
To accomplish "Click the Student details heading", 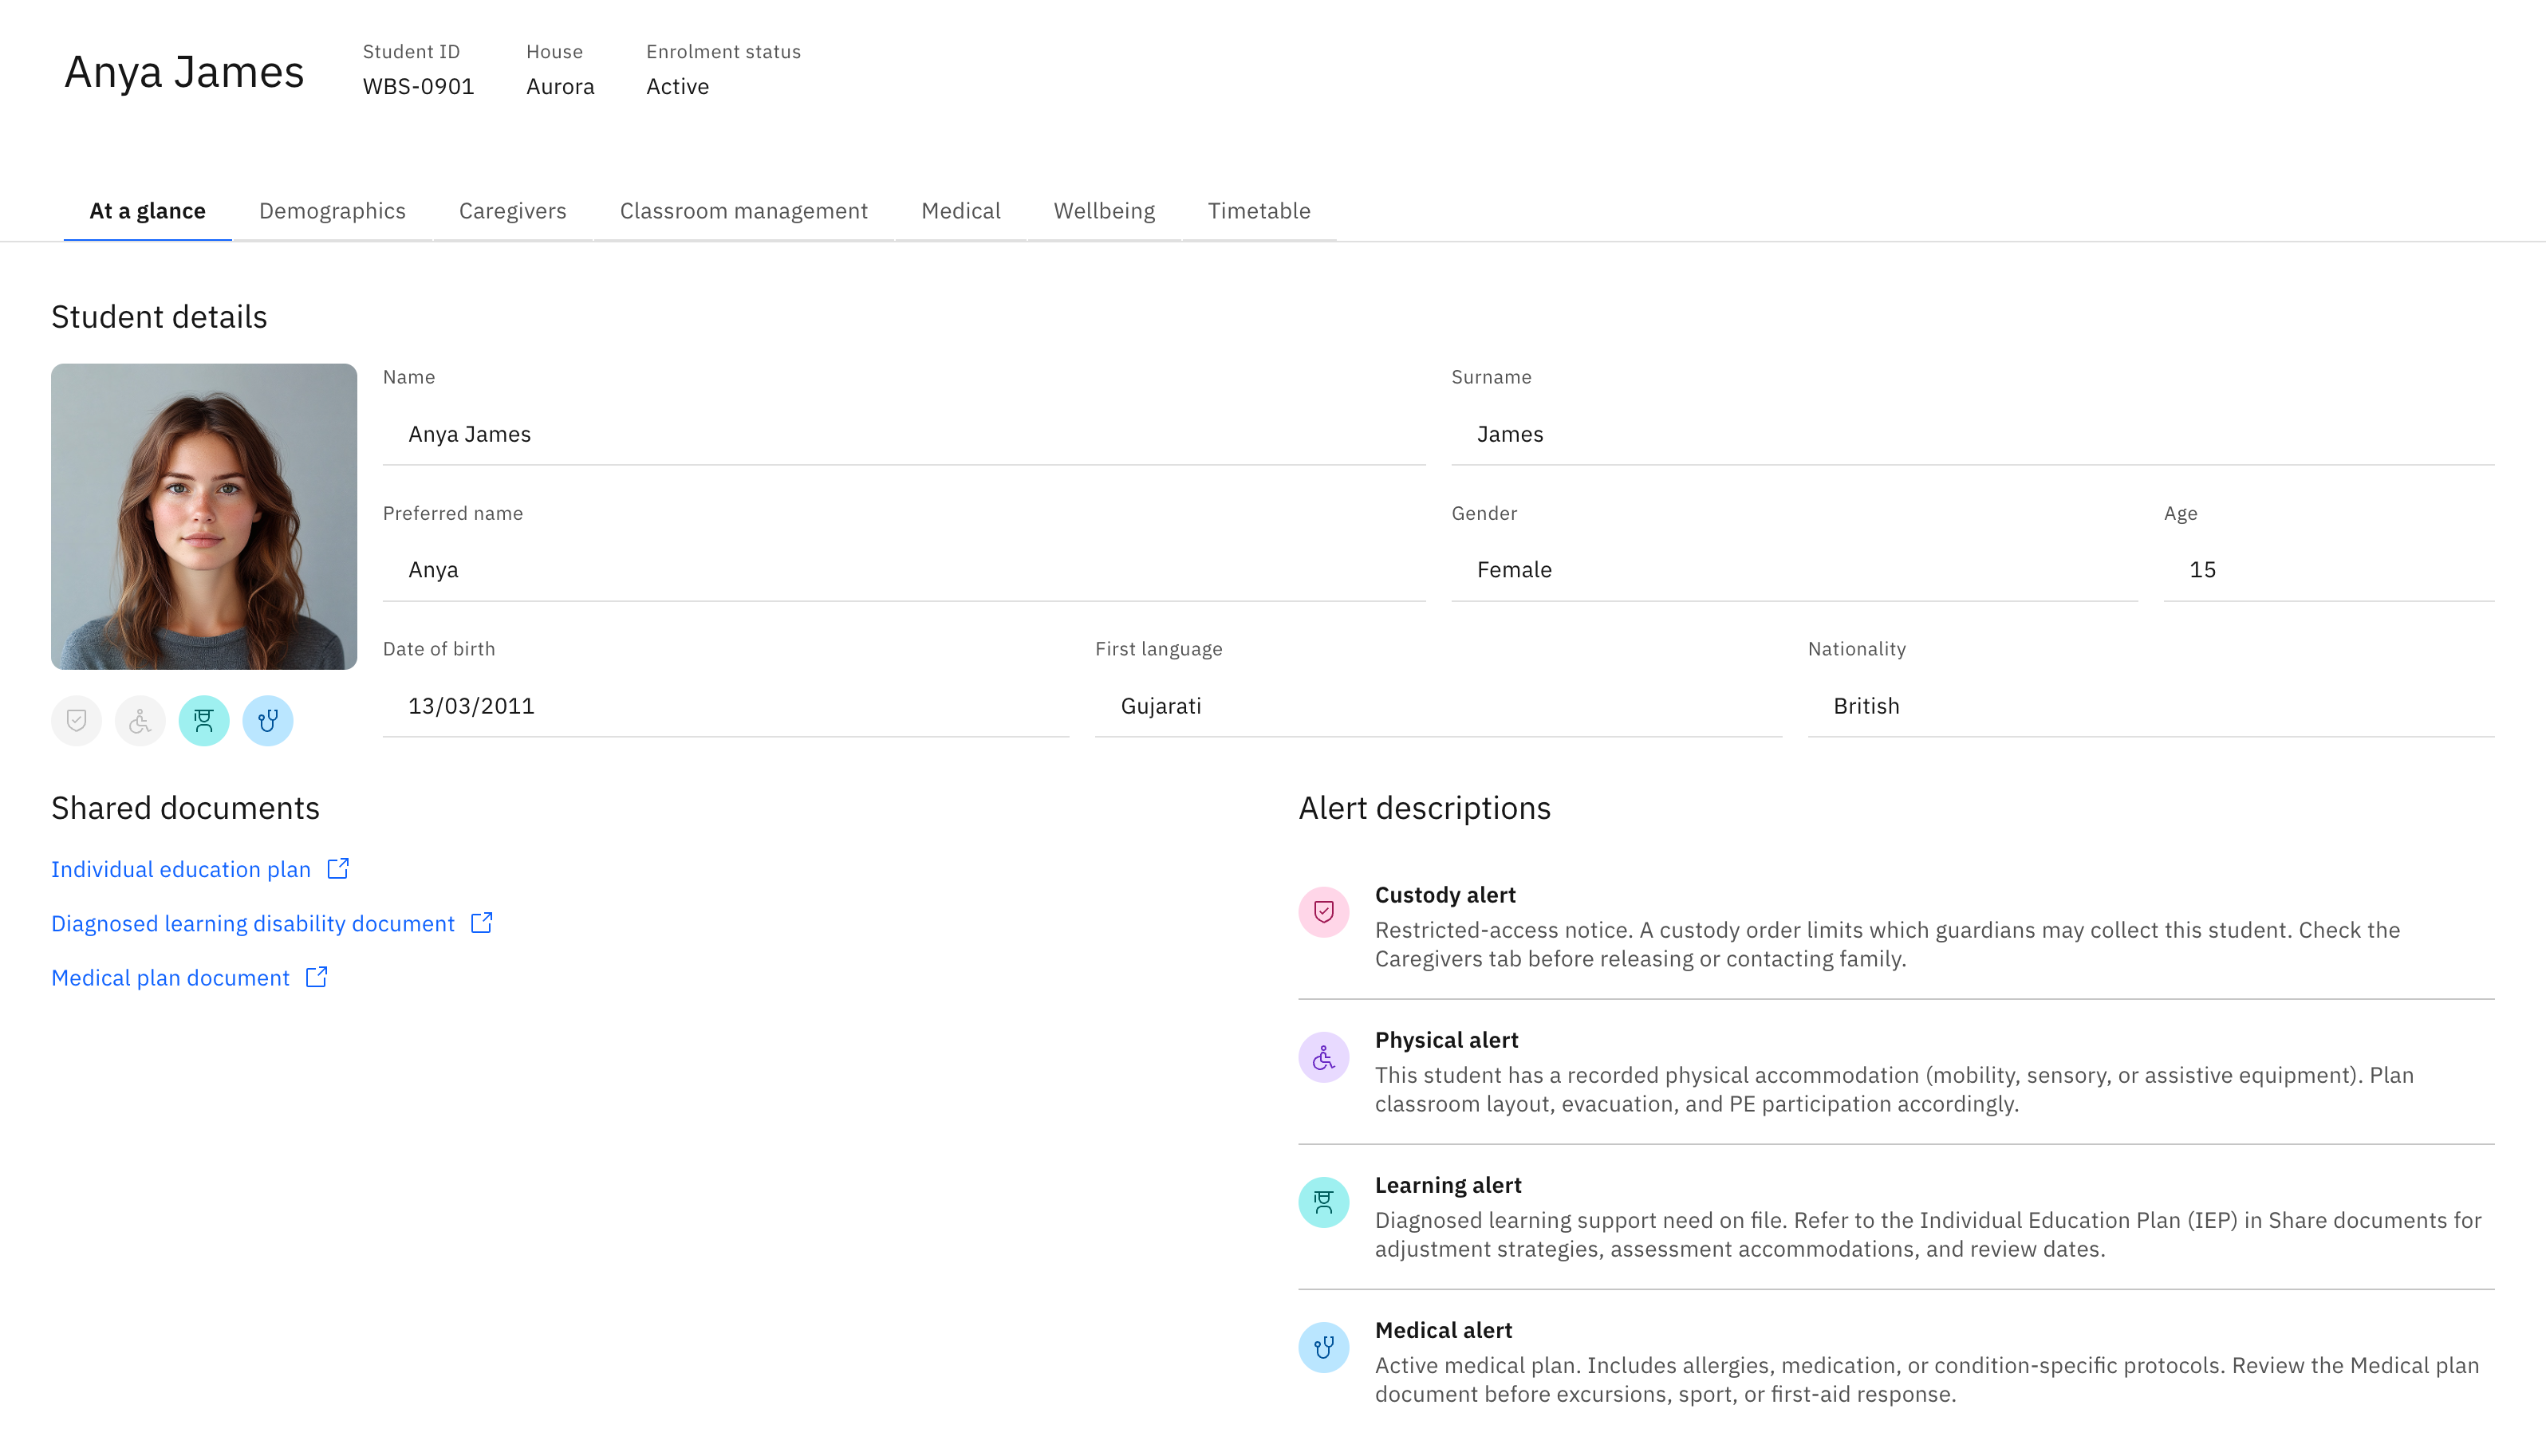I will tap(159, 316).
